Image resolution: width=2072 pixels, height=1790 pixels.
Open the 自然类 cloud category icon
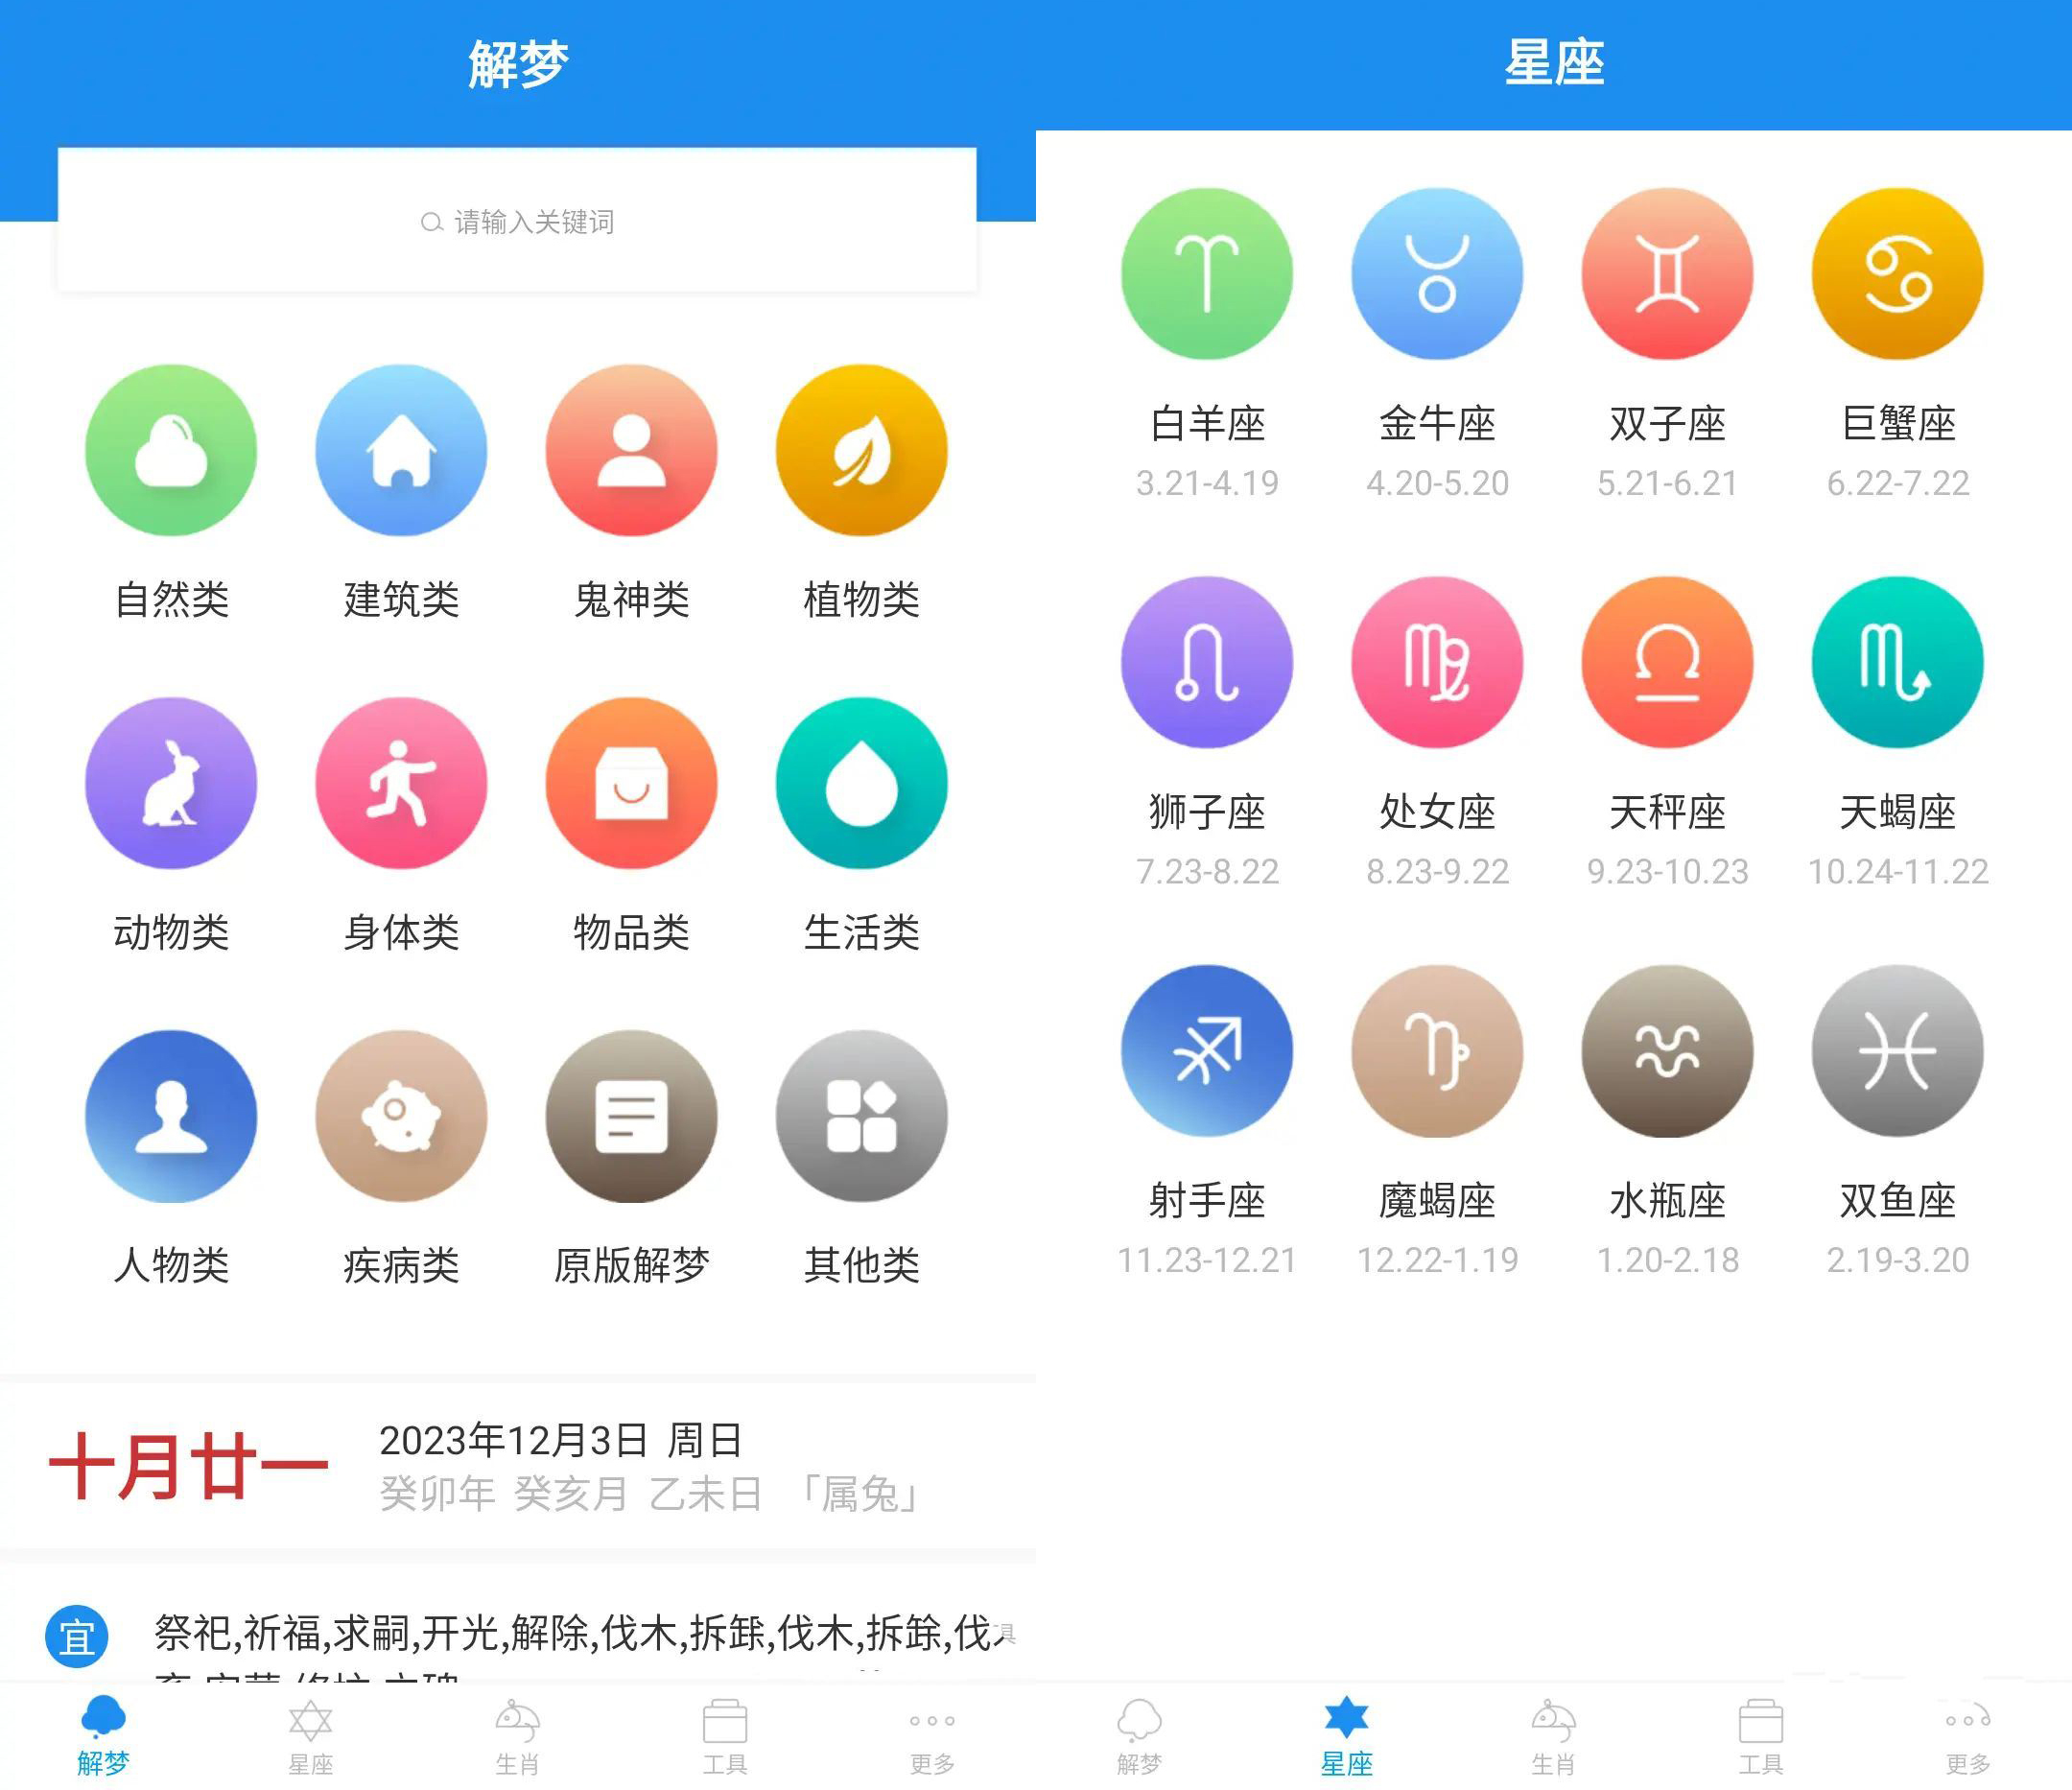click(171, 450)
